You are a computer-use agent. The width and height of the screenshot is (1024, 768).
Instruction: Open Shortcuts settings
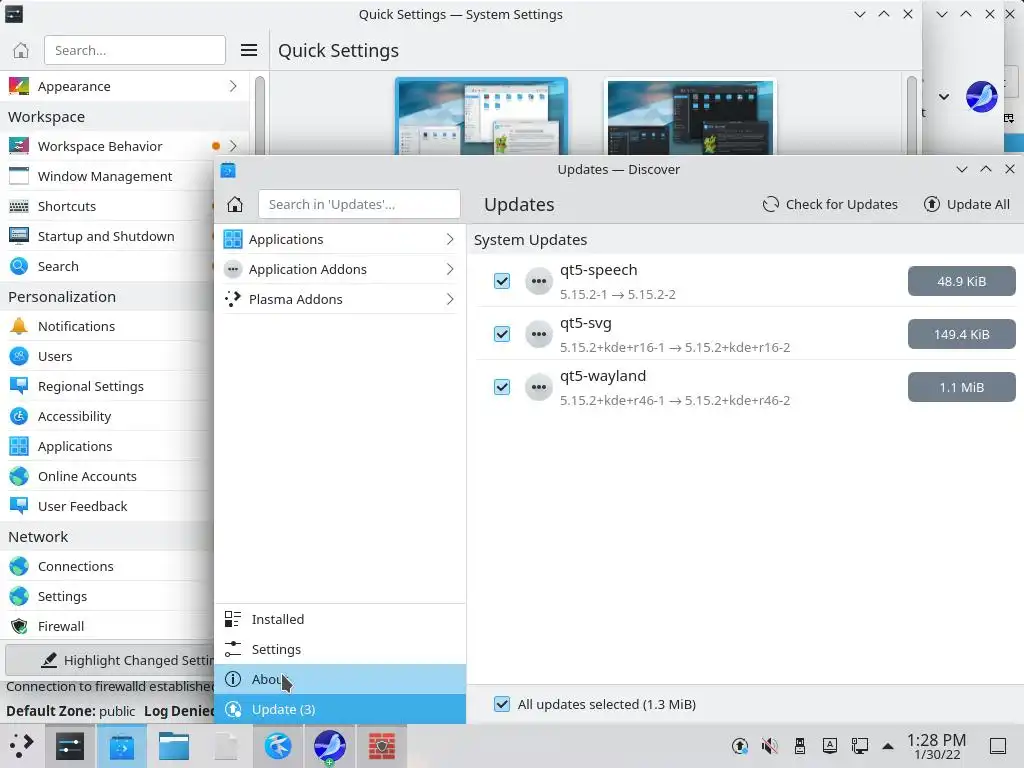tap(108, 206)
